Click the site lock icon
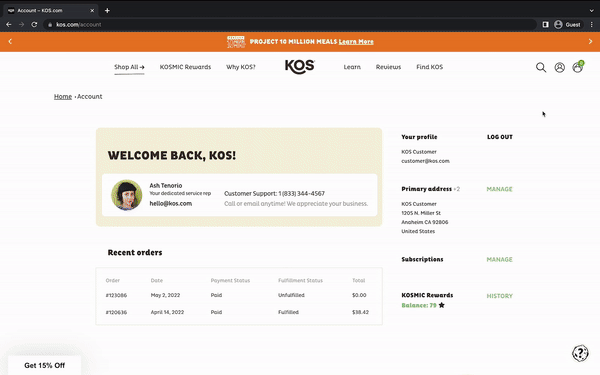Viewport: 600px width, 375px height. [x=50, y=24]
